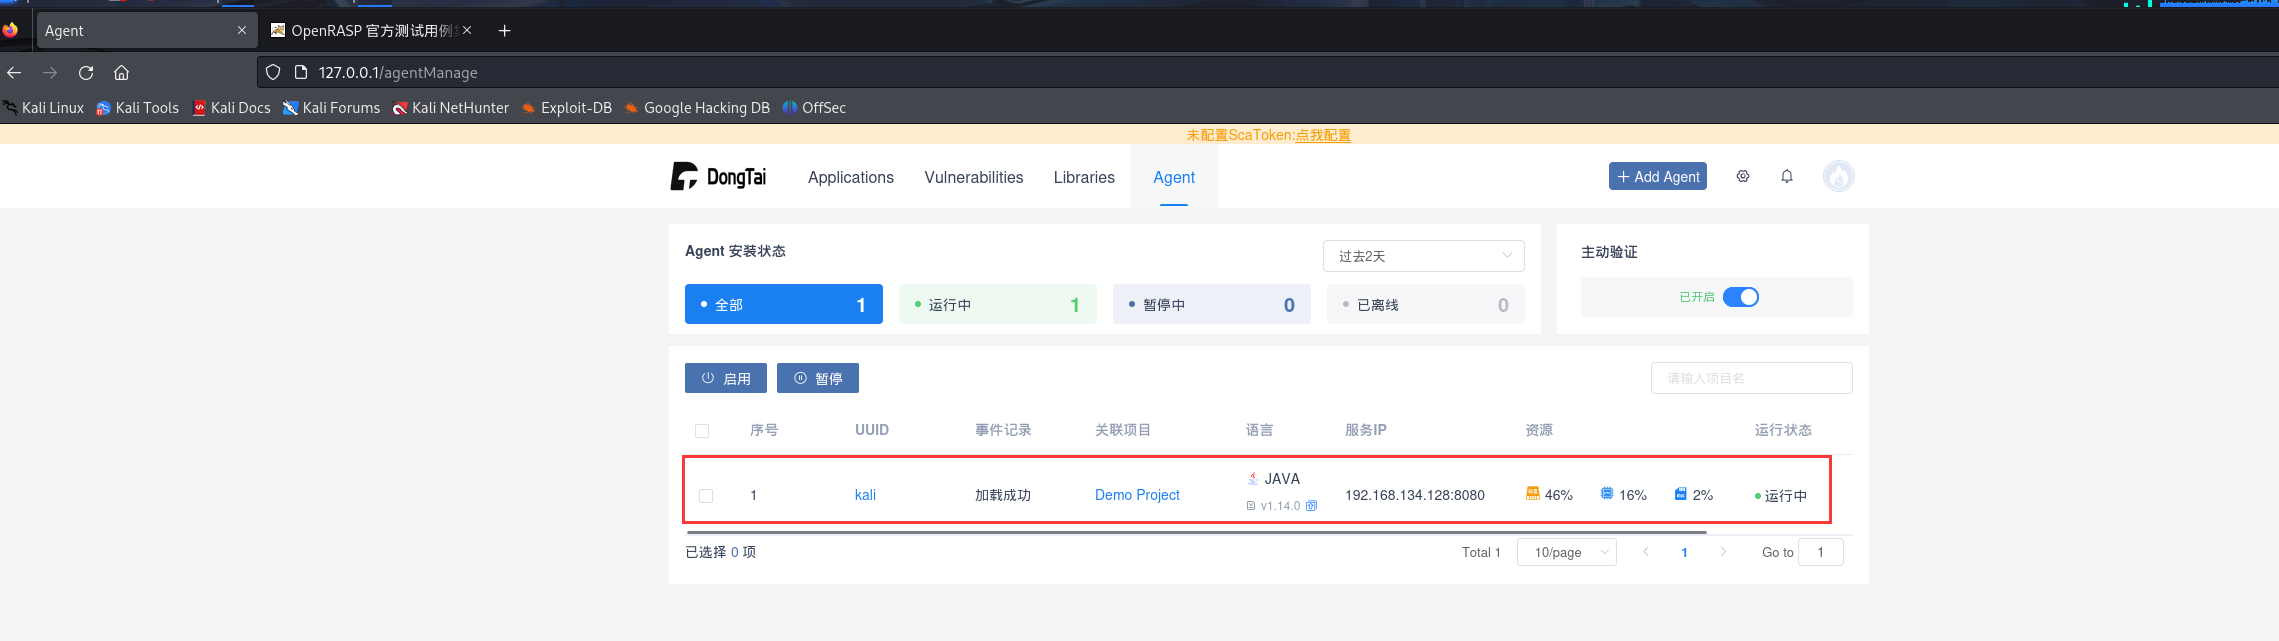
Task: Filter agents by 运行中 status card
Action: [x=997, y=305]
